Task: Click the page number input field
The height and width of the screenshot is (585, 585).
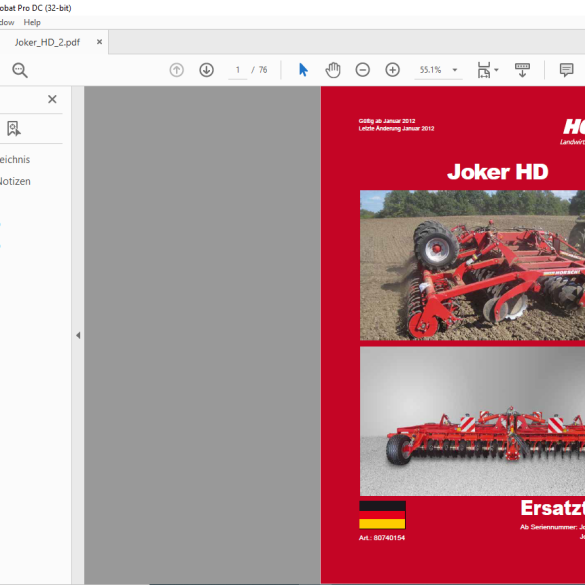Action: pos(238,70)
